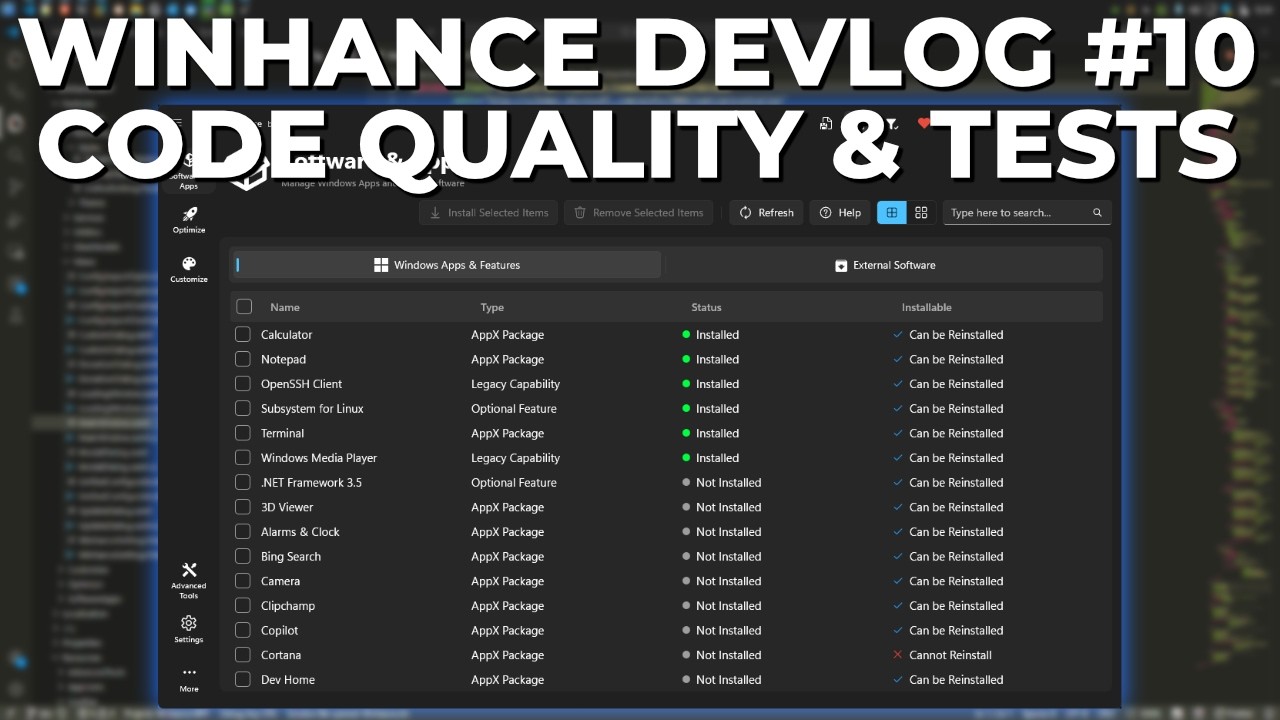Click Optional Feature type for Subsystem for Linux
The width and height of the screenshot is (1280, 720).
(514, 408)
